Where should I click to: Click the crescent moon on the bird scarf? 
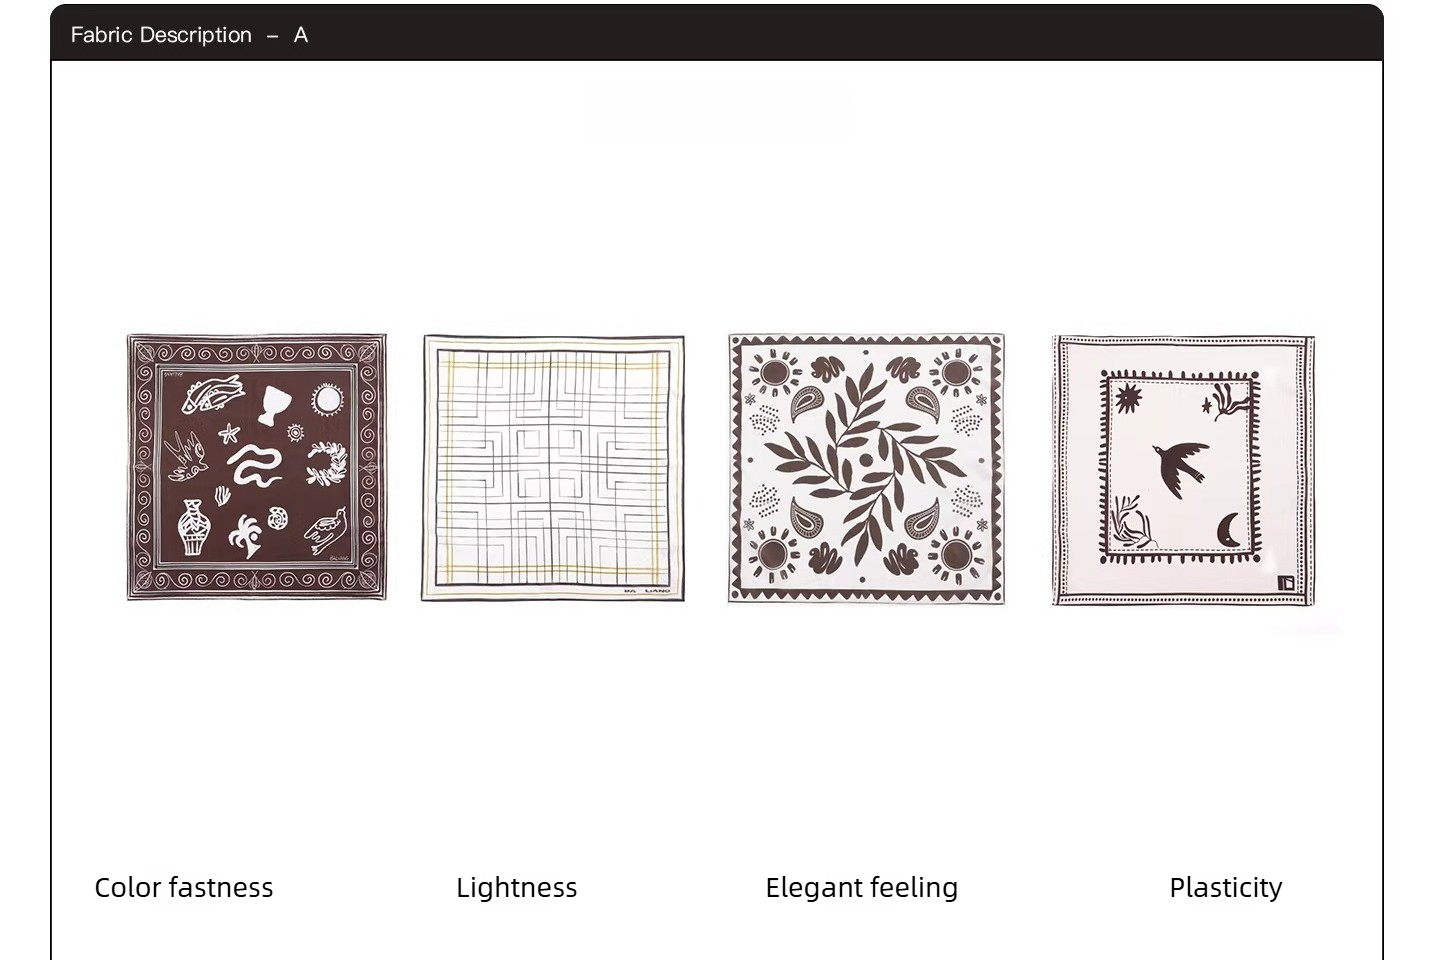1229,530
